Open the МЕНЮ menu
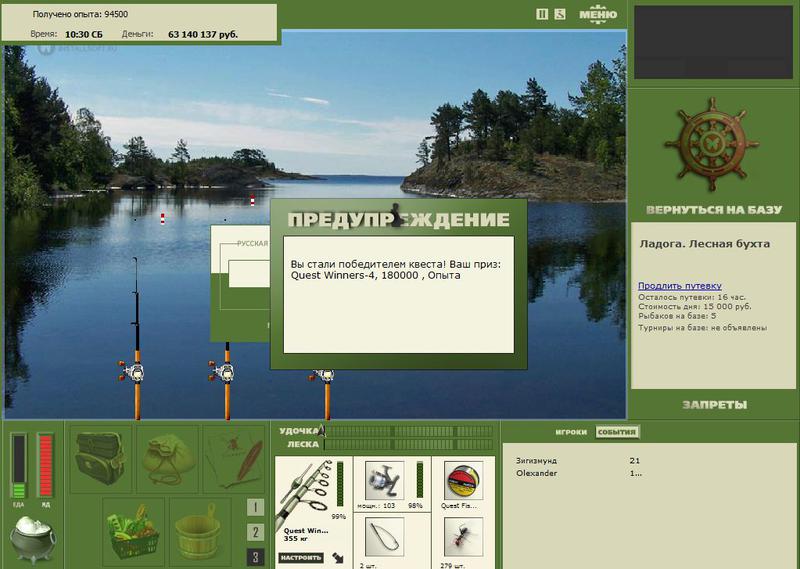 tap(598, 14)
